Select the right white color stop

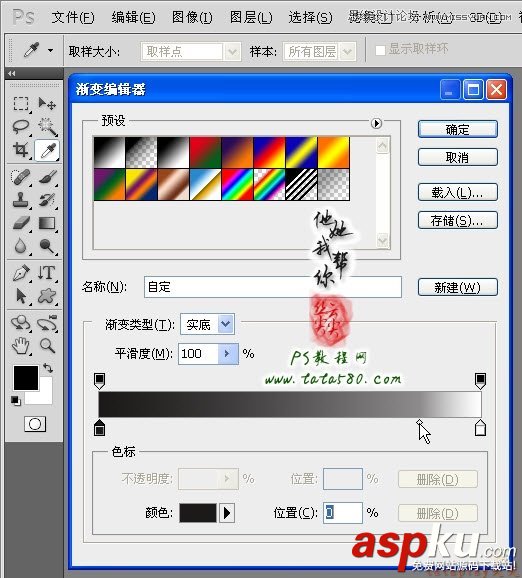(x=480, y=428)
